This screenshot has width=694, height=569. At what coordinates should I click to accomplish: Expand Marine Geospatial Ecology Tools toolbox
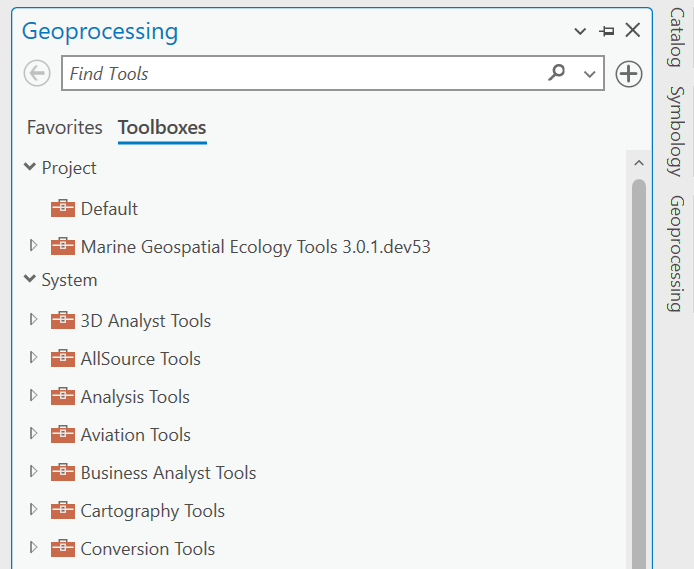tap(33, 245)
